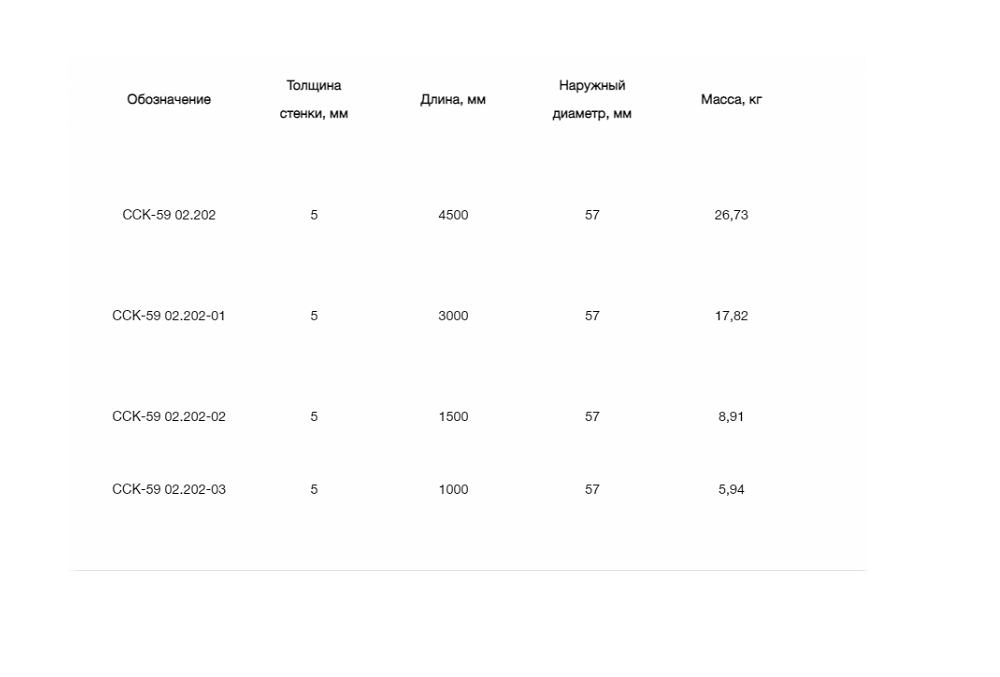Click diameter 57 in ССК-59 02.202-01 row
This screenshot has height=677, width=1000.
coord(592,316)
